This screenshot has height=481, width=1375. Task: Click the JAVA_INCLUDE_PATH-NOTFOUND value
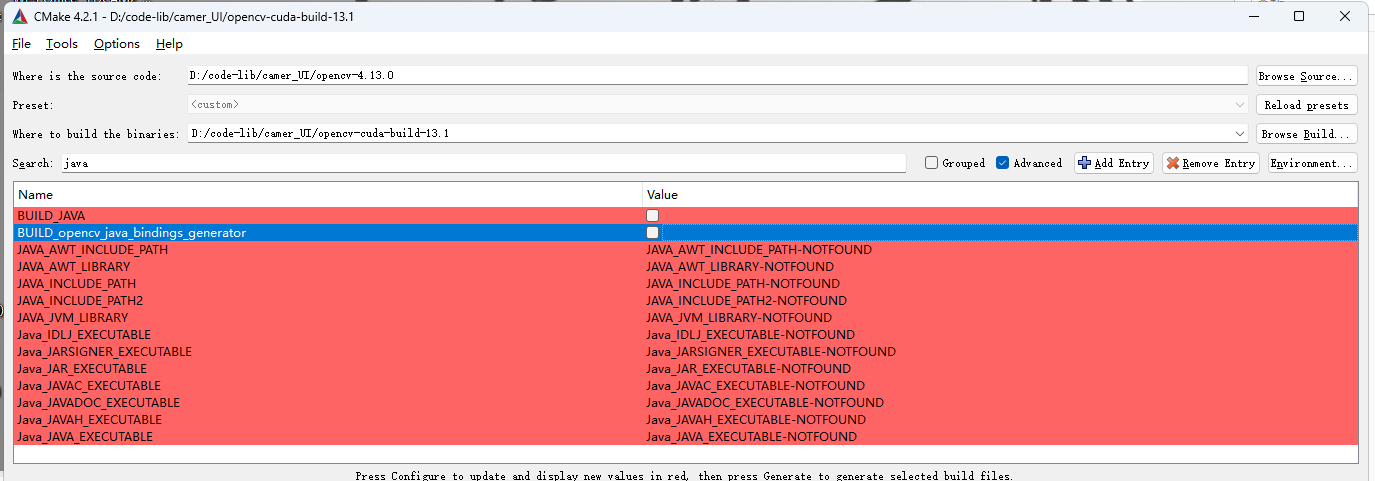743,284
